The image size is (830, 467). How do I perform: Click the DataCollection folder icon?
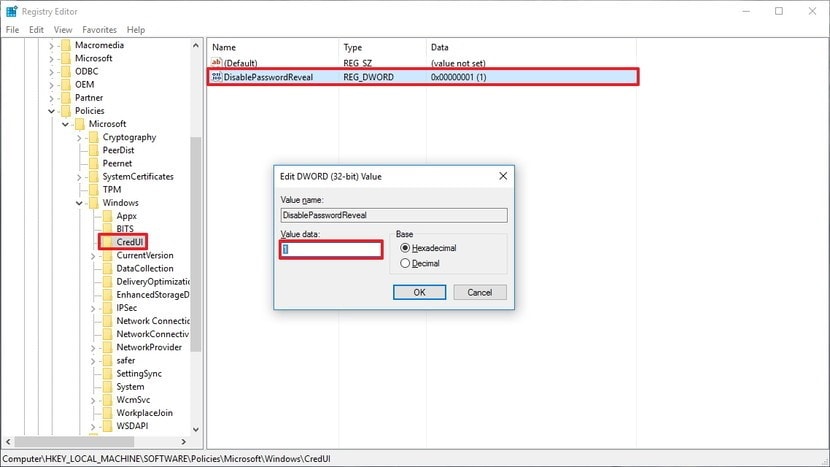click(107, 268)
